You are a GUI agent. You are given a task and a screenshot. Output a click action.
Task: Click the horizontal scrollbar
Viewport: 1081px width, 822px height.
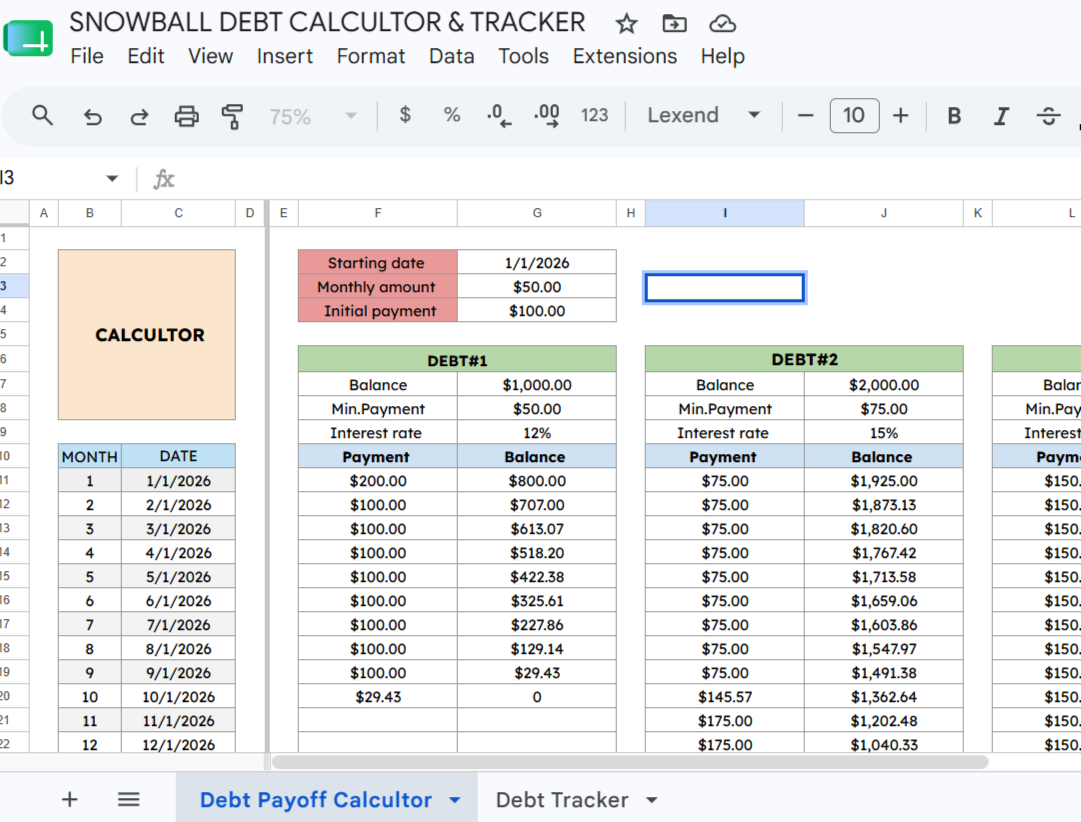(x=630, y=762)
